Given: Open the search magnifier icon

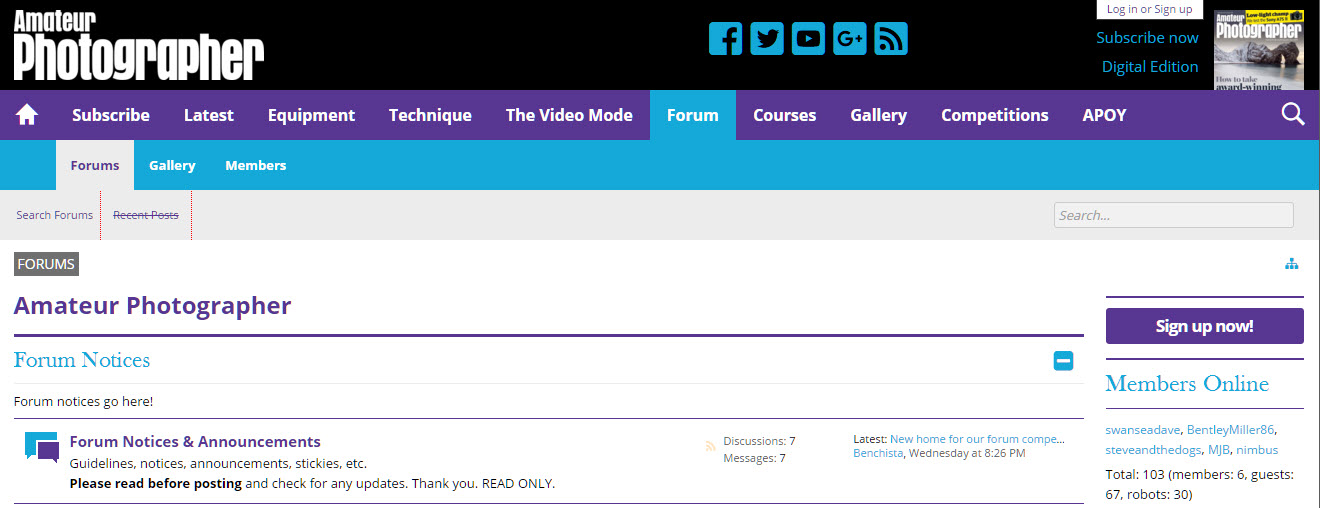Looking at the screenshot, I should pyautogui.click(x=1293, y=114).
